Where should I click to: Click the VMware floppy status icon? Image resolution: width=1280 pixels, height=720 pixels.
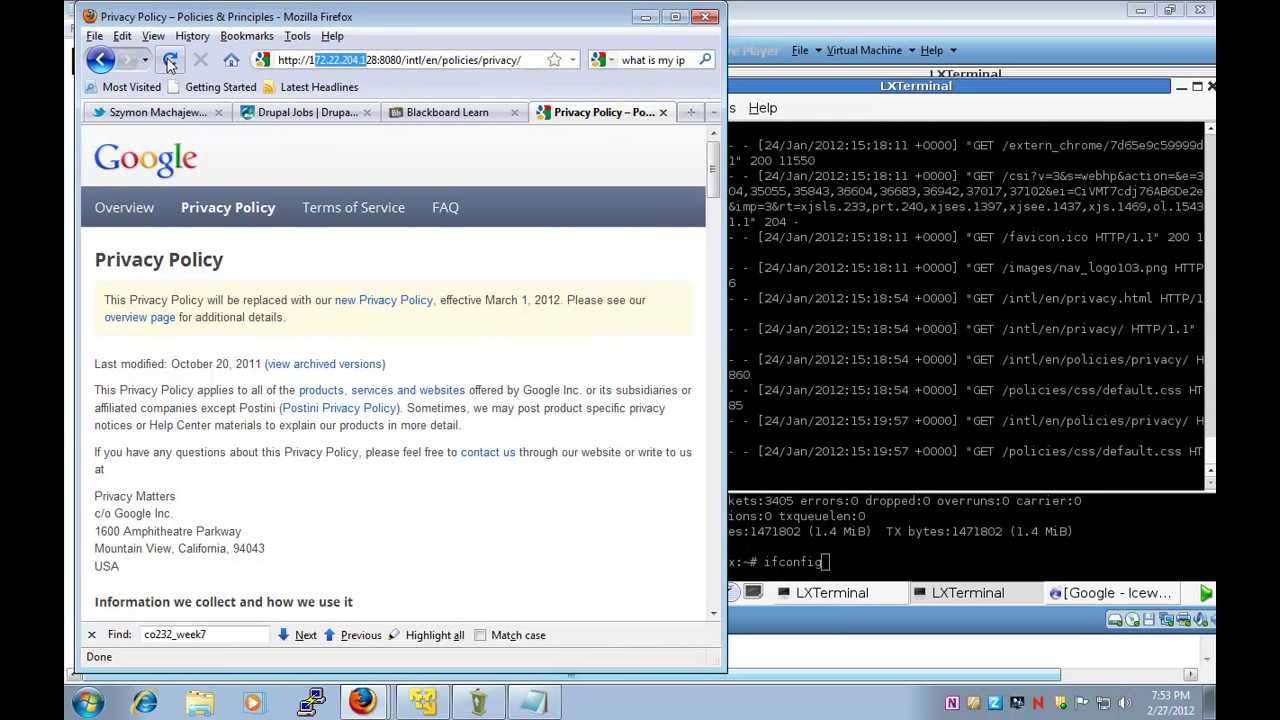pos(1149,620)
